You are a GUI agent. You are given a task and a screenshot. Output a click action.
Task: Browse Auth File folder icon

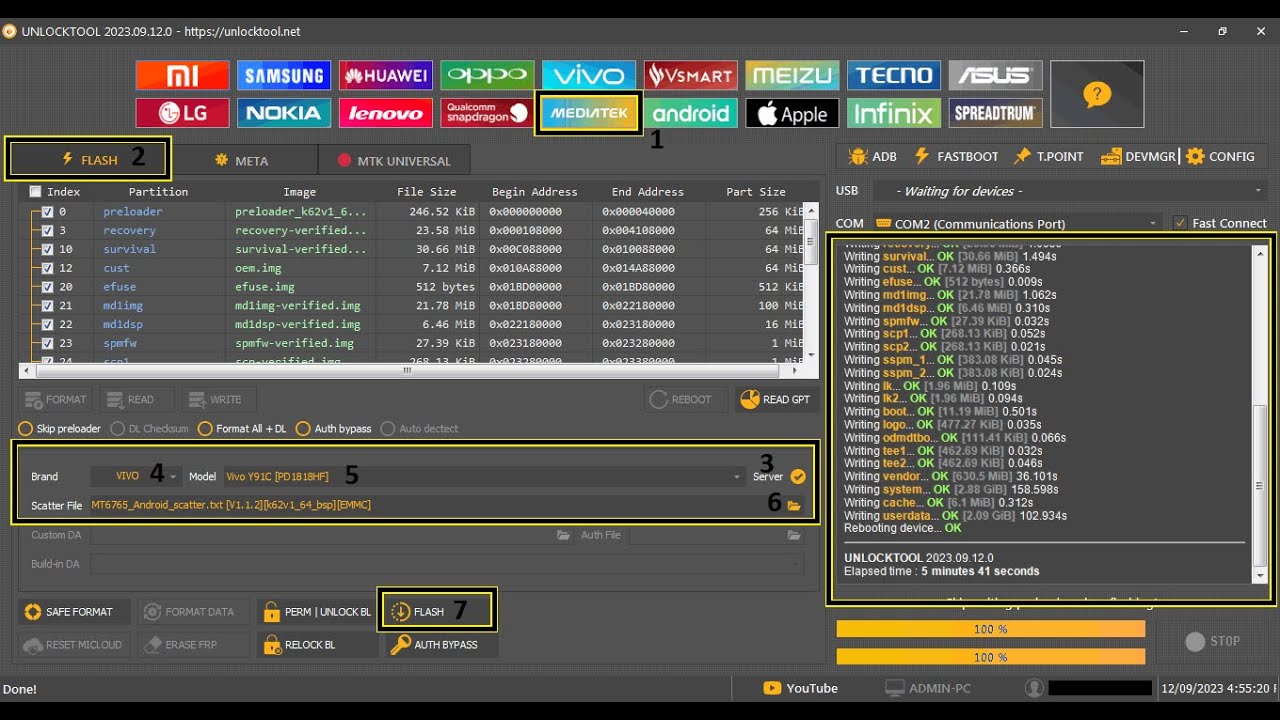click(794, 536)
